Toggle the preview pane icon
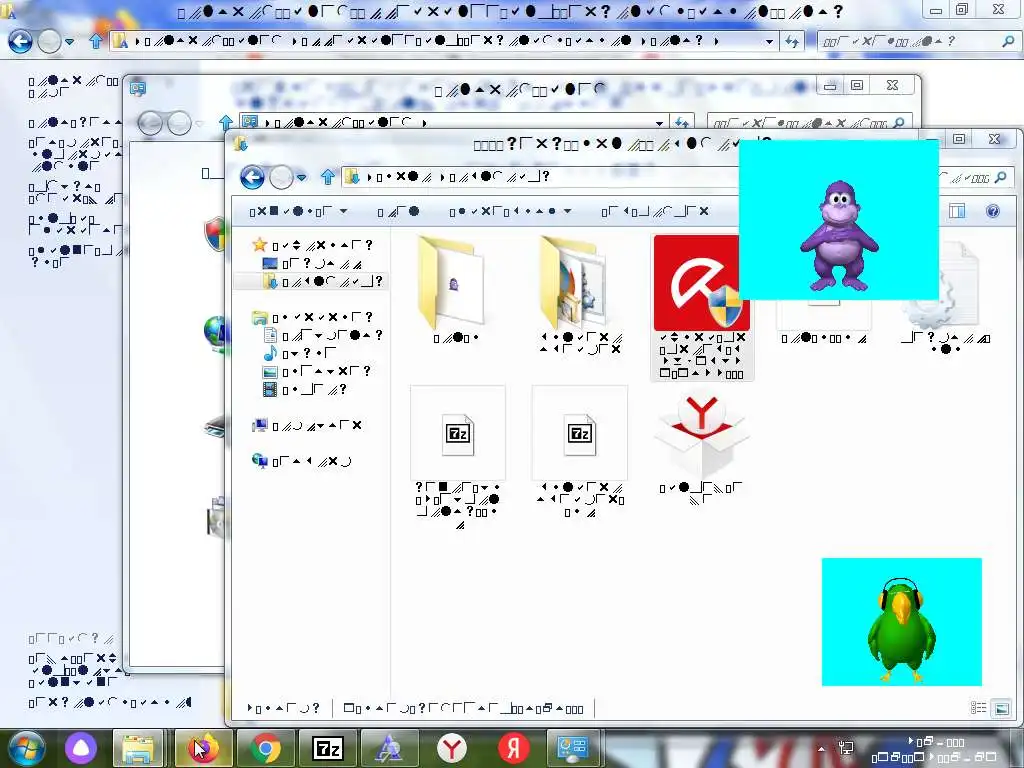Screen dimensions: 1024x768 click(x=957, y=211)
